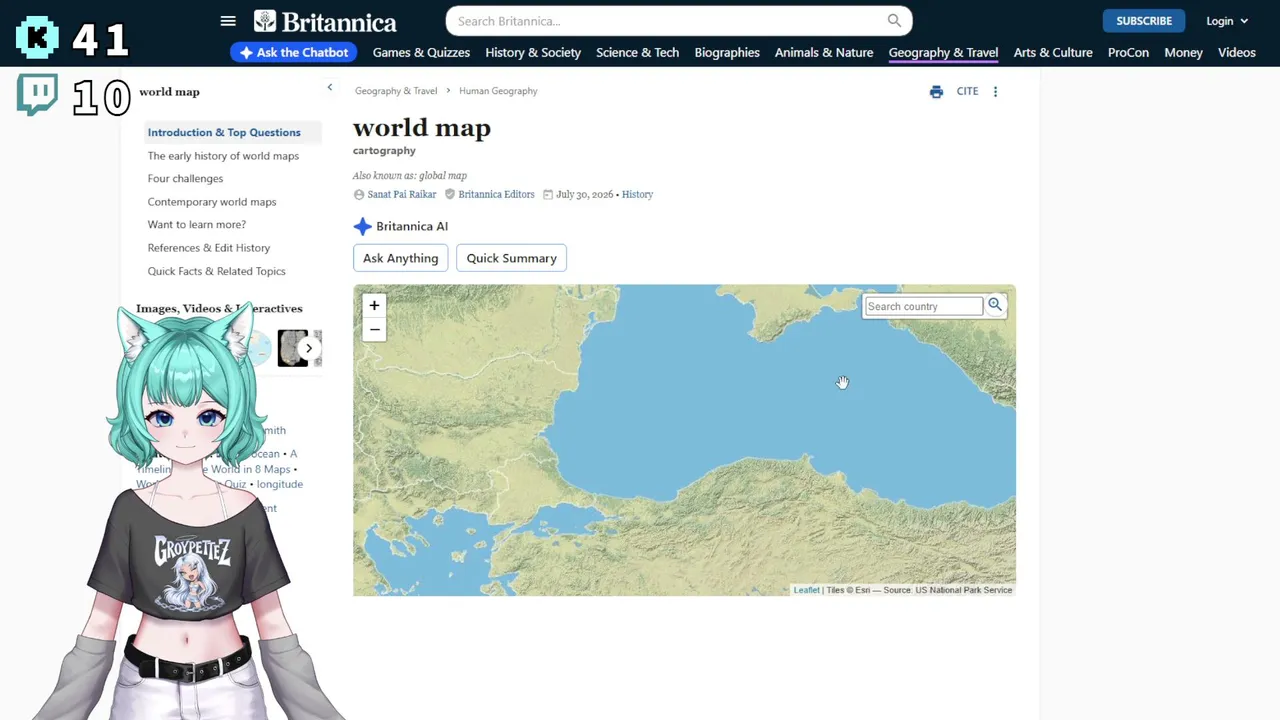Open Britannica Editors link

tap(496, 195)
